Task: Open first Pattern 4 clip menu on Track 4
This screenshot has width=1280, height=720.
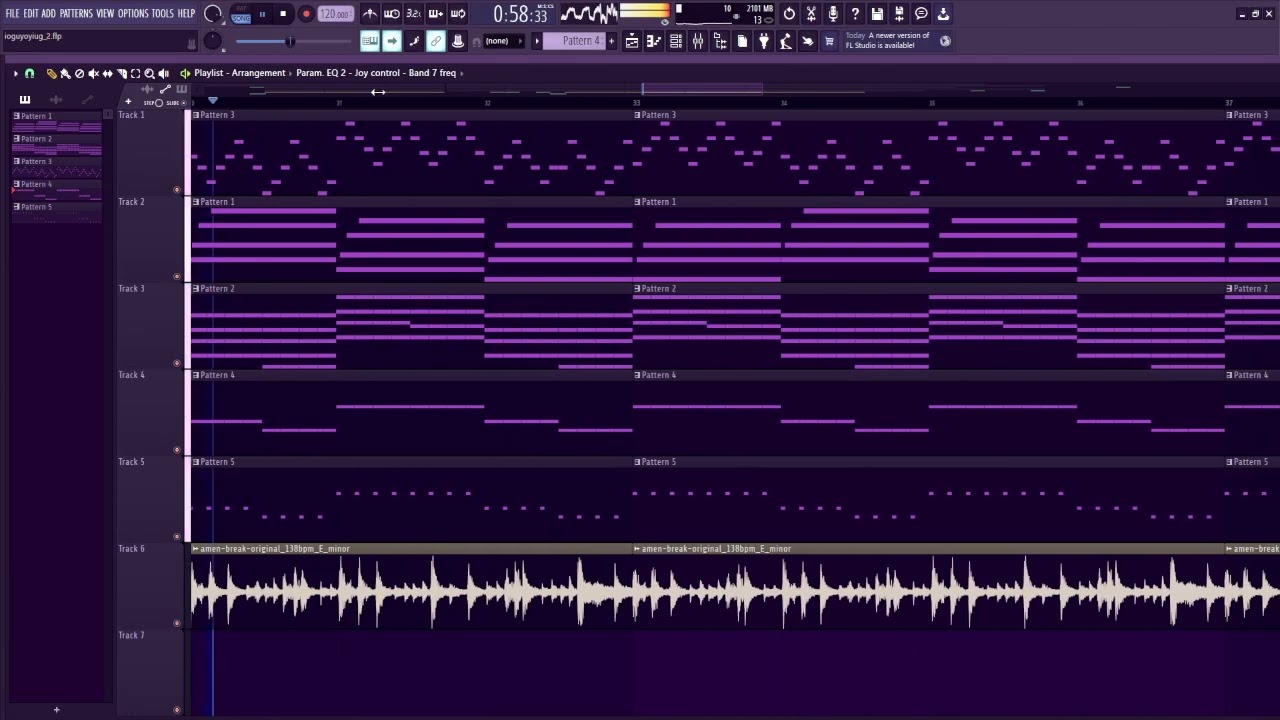Action: [196, 375]
